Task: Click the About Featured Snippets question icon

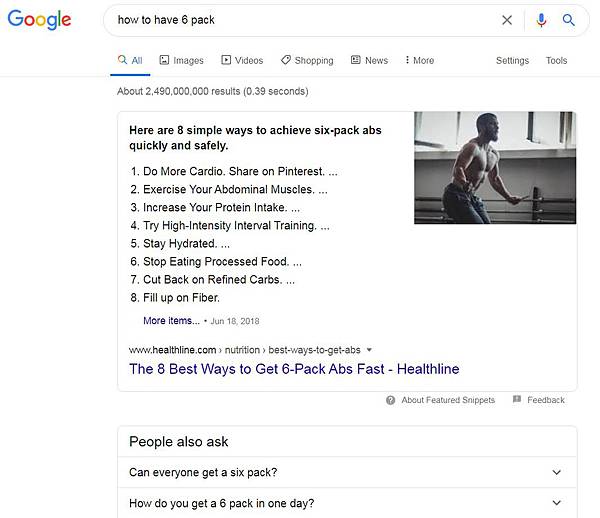Action: (390, 400)
